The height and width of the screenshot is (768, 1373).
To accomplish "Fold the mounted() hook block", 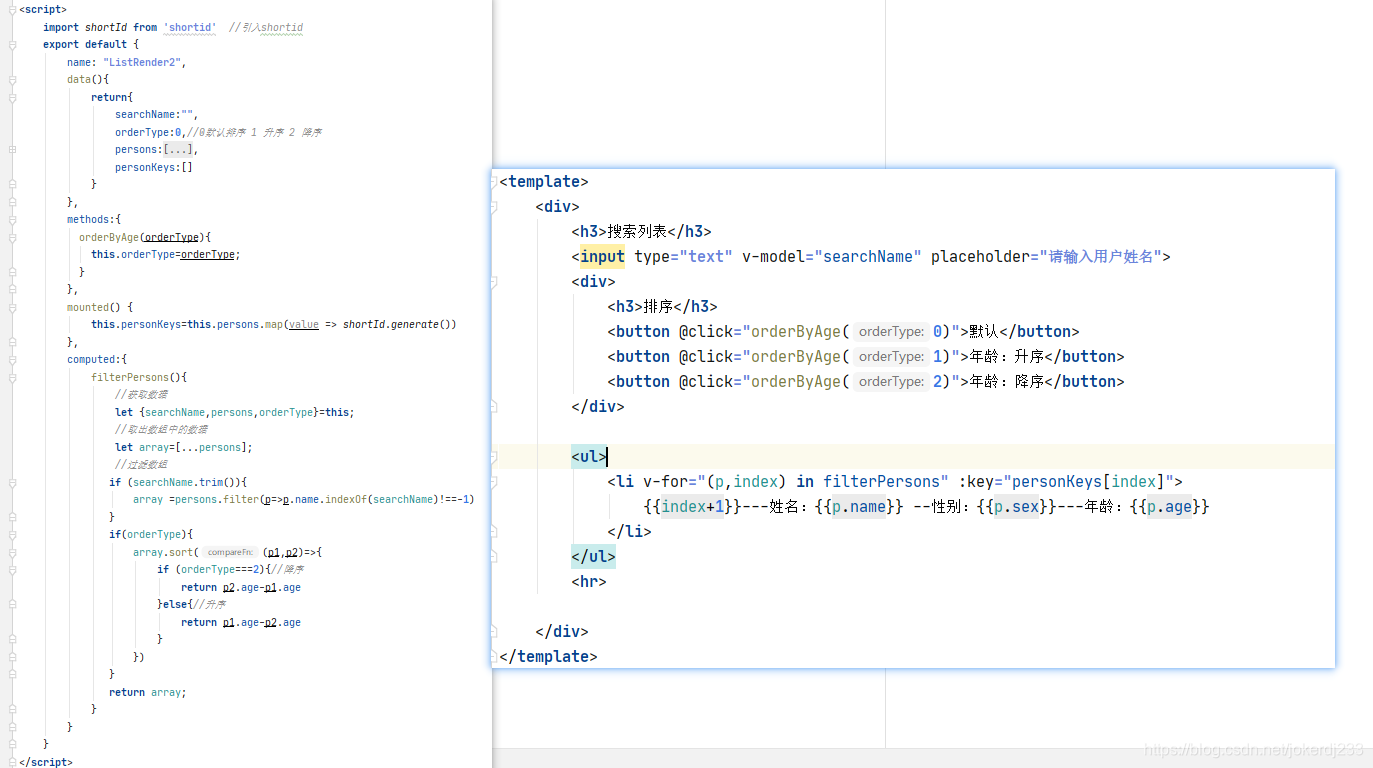I will pos(12,307).
